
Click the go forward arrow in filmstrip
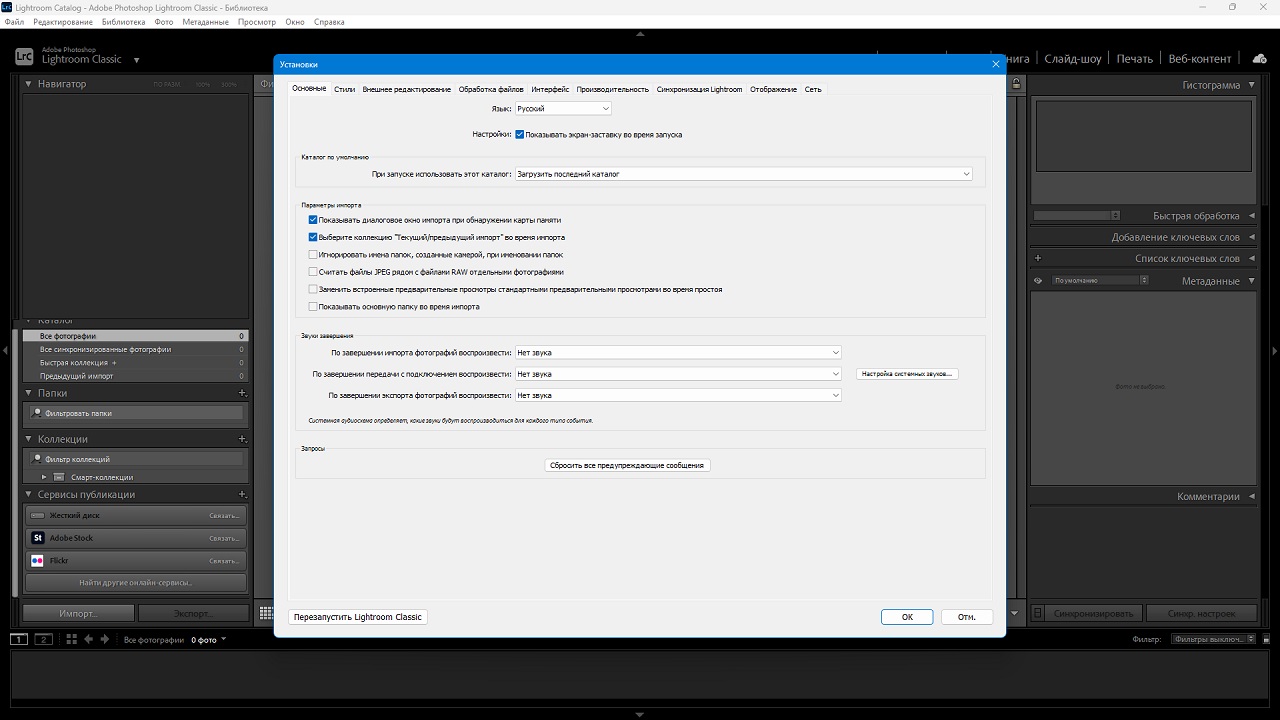click(x=104, y=639)
